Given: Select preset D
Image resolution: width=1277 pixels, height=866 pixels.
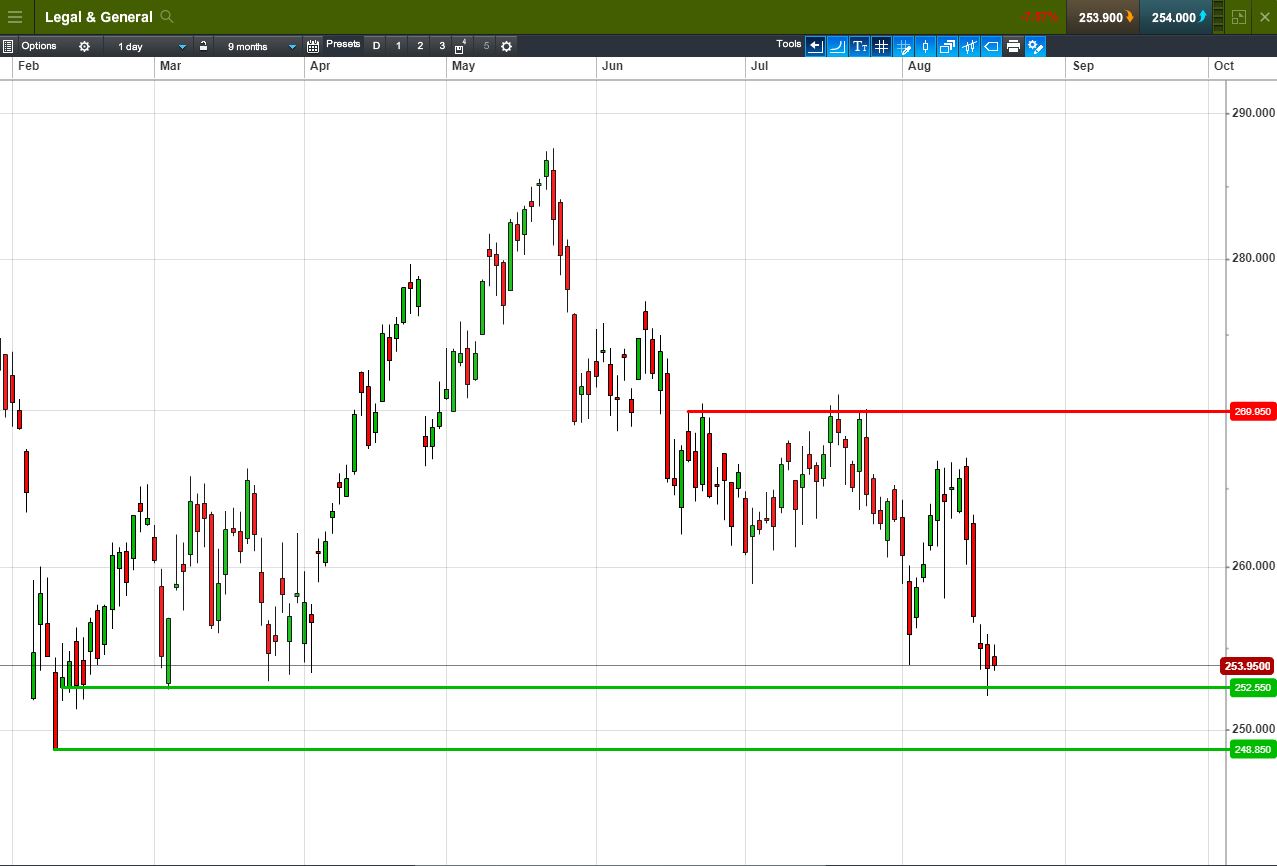Looking at the screenshot, I should point(376,46).
